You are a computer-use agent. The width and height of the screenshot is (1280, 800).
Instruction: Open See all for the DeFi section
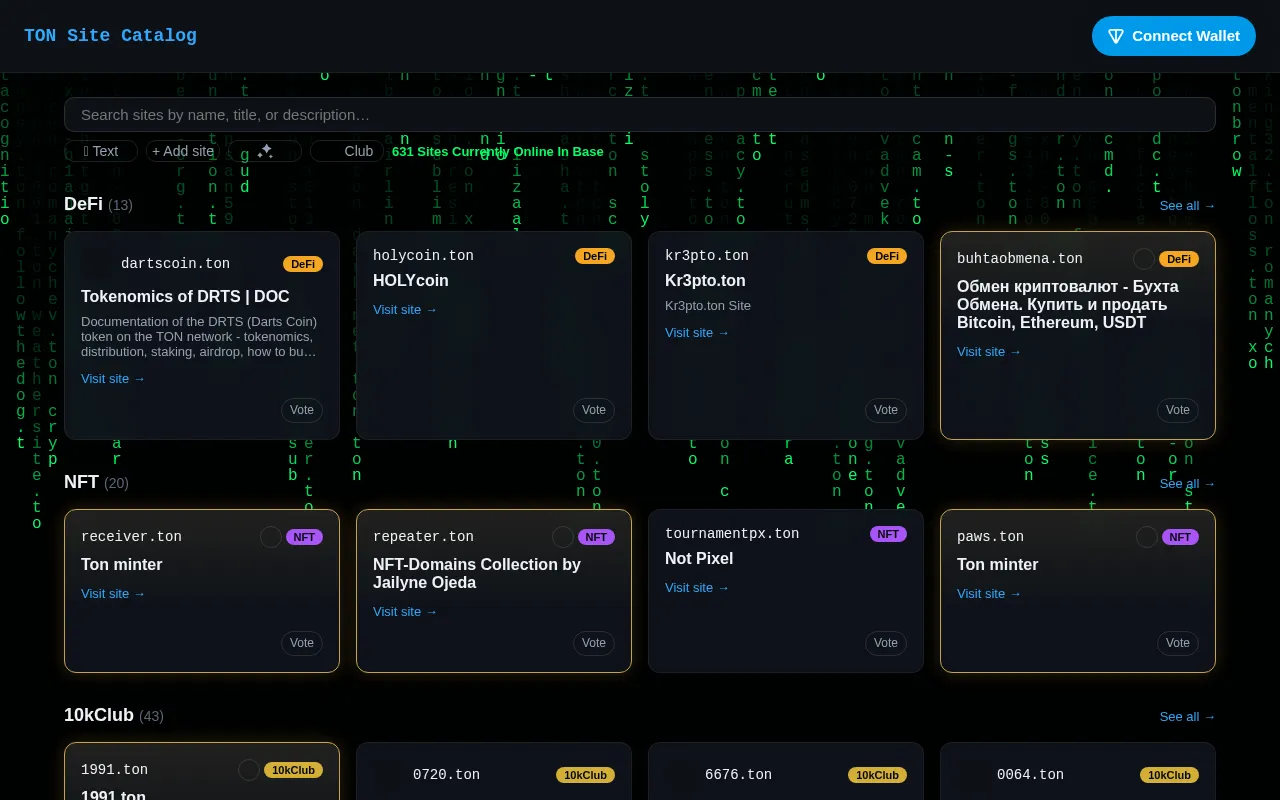1188,205
